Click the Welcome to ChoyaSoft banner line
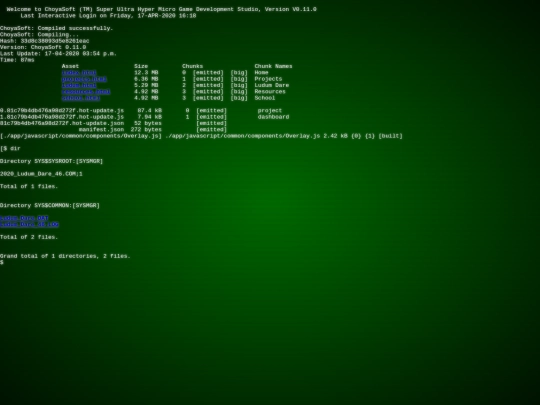Viewport: 540px width, 405px height. click(x=162, y=9)
